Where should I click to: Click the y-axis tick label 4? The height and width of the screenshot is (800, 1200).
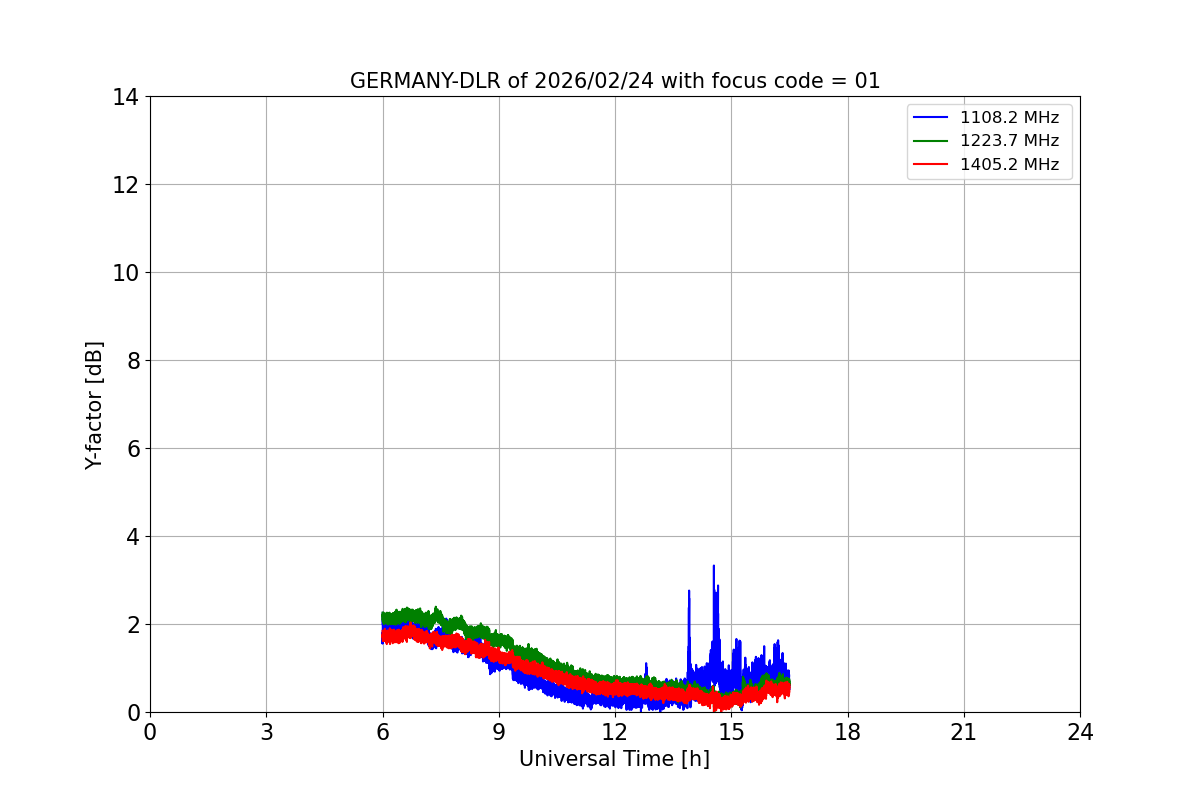[131, 537]
